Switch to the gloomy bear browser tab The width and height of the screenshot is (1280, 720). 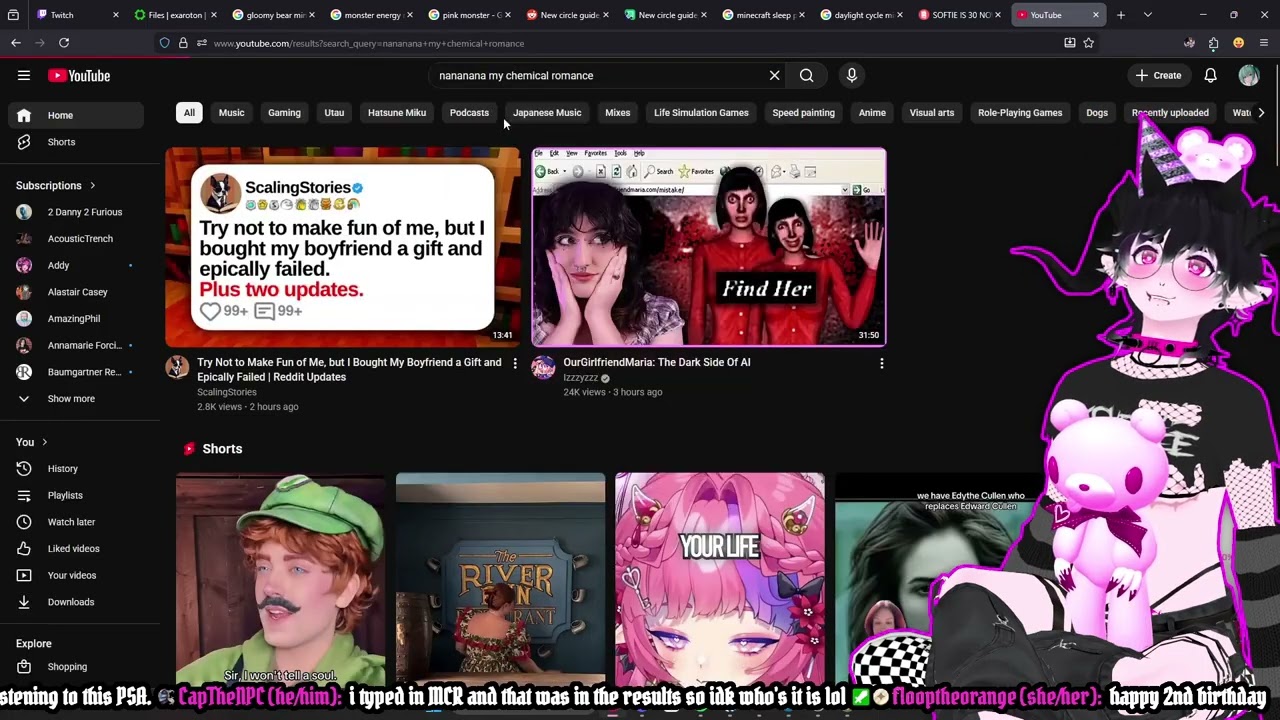(272, 15)
